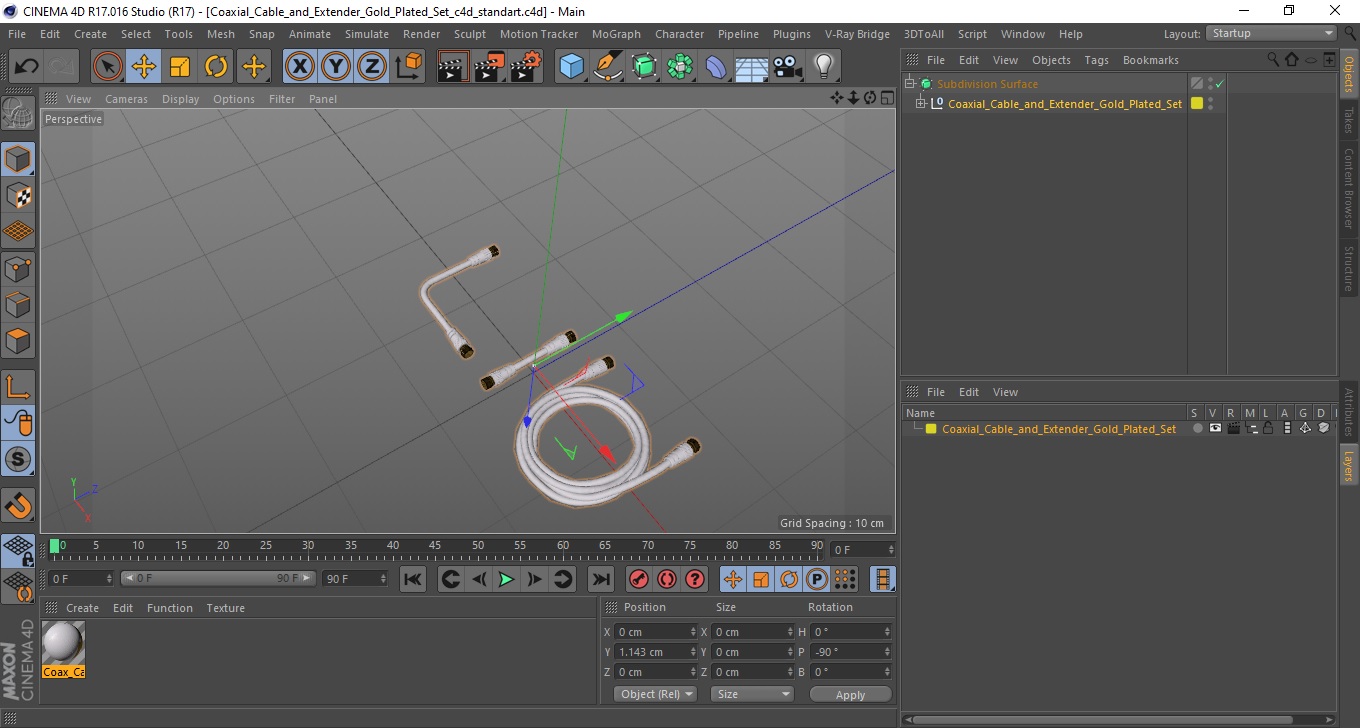This screenshot has height=728, width=1360.
Task: Add a Light object via the bulb icon
Action: 823,67
